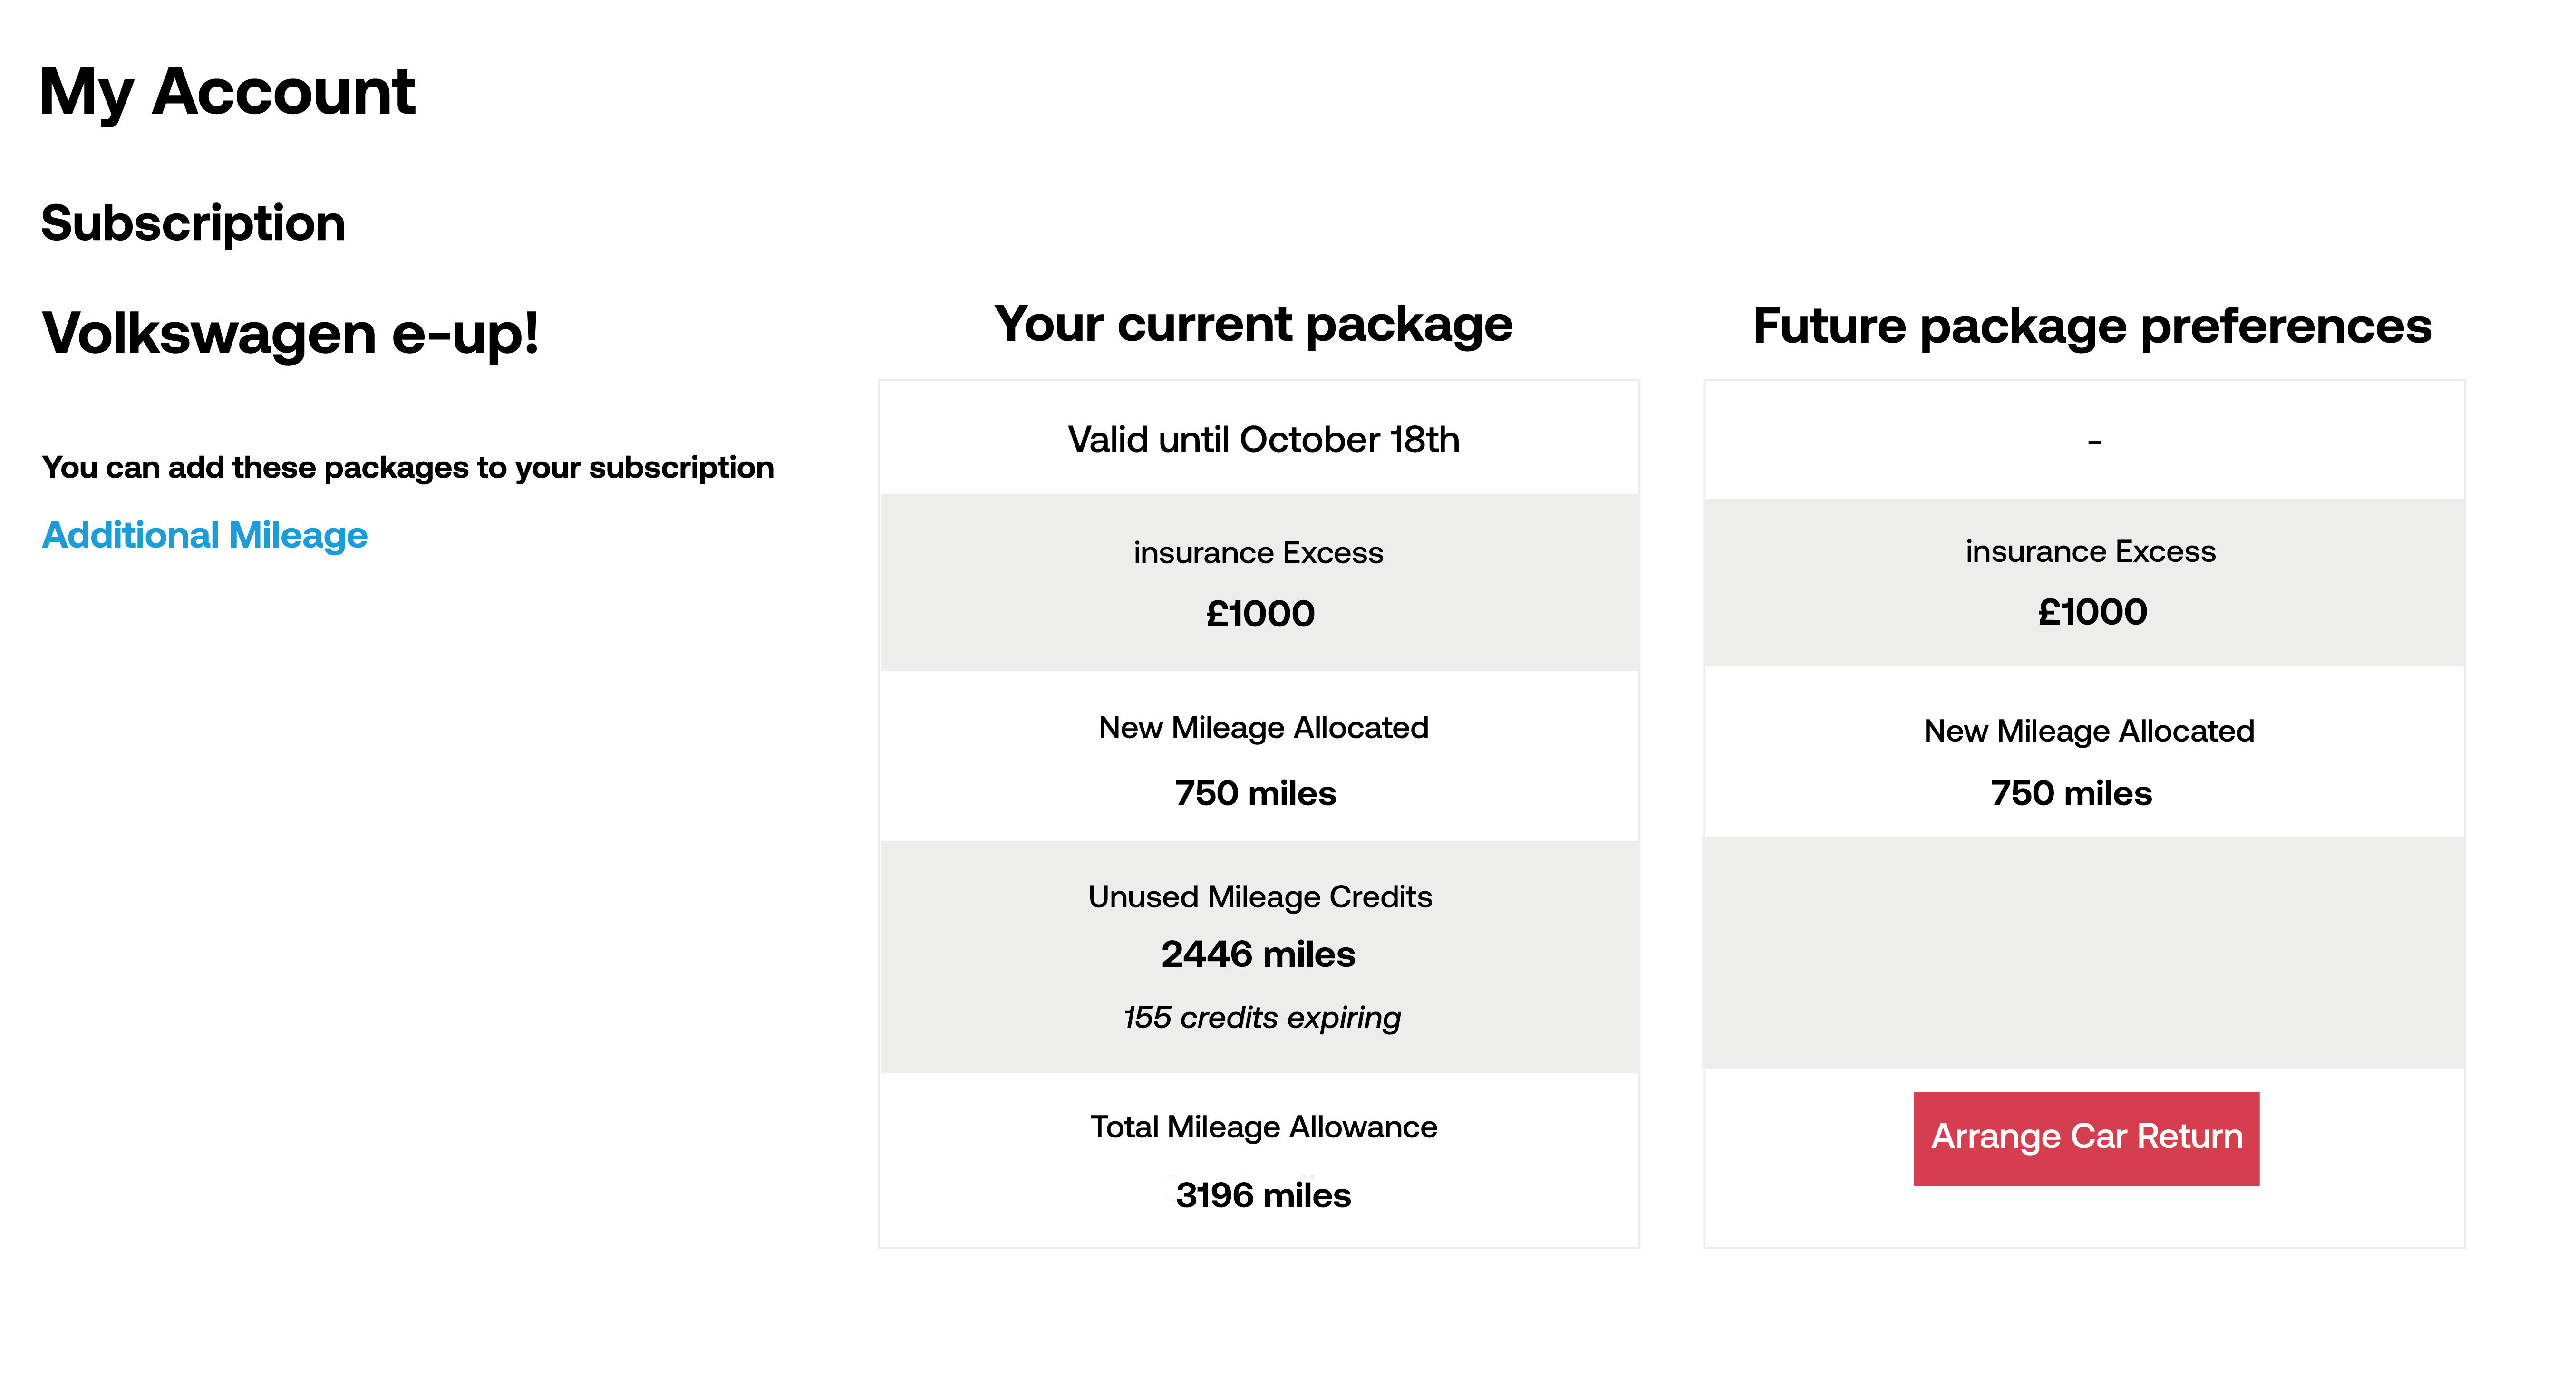Screen dimensions: 2576x1387
Task: Select the 2446 miles unused credits value
Action: [1258, 954]
